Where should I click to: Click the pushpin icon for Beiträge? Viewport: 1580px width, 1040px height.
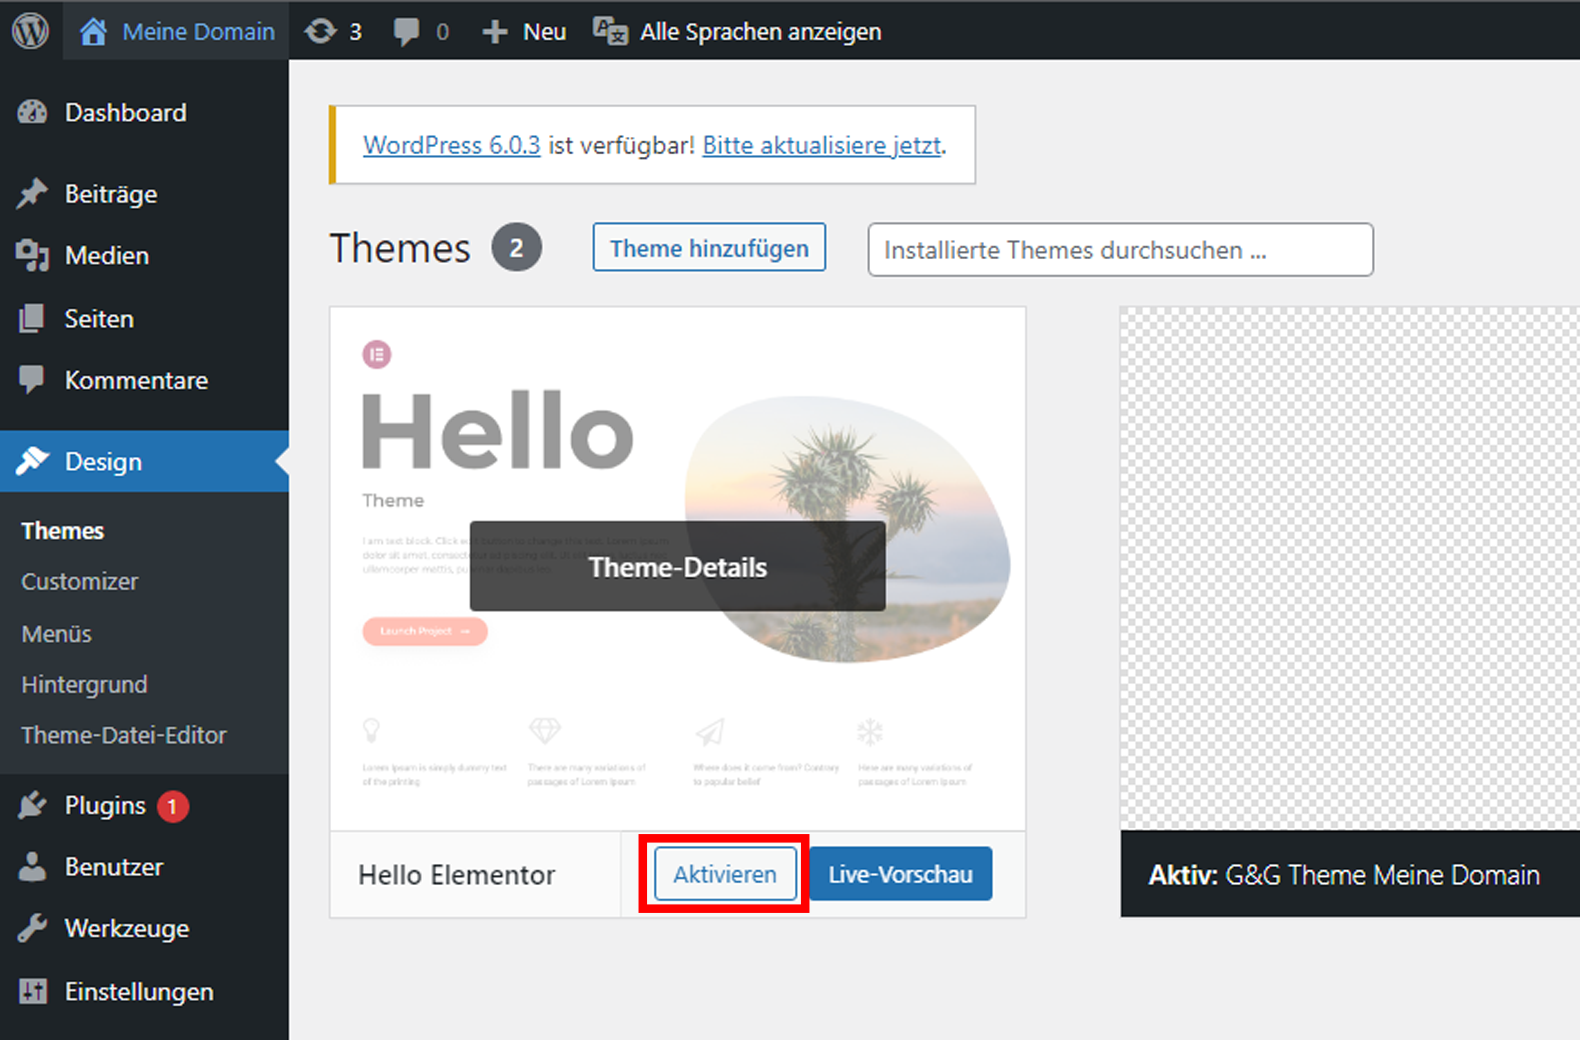coord(32,193)
